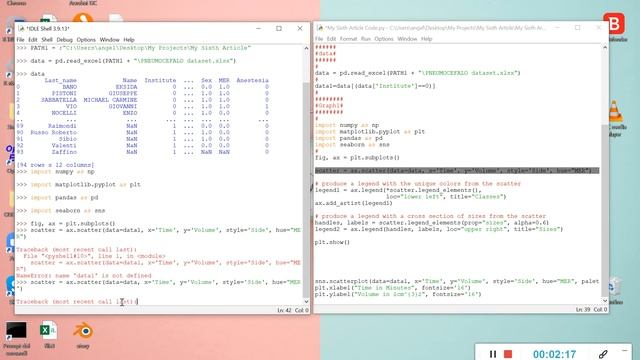The width and height of the screenshot is (640, 360).
Task: Open Window menu in IDLE Shell window
Action: (x=109, y=40)
